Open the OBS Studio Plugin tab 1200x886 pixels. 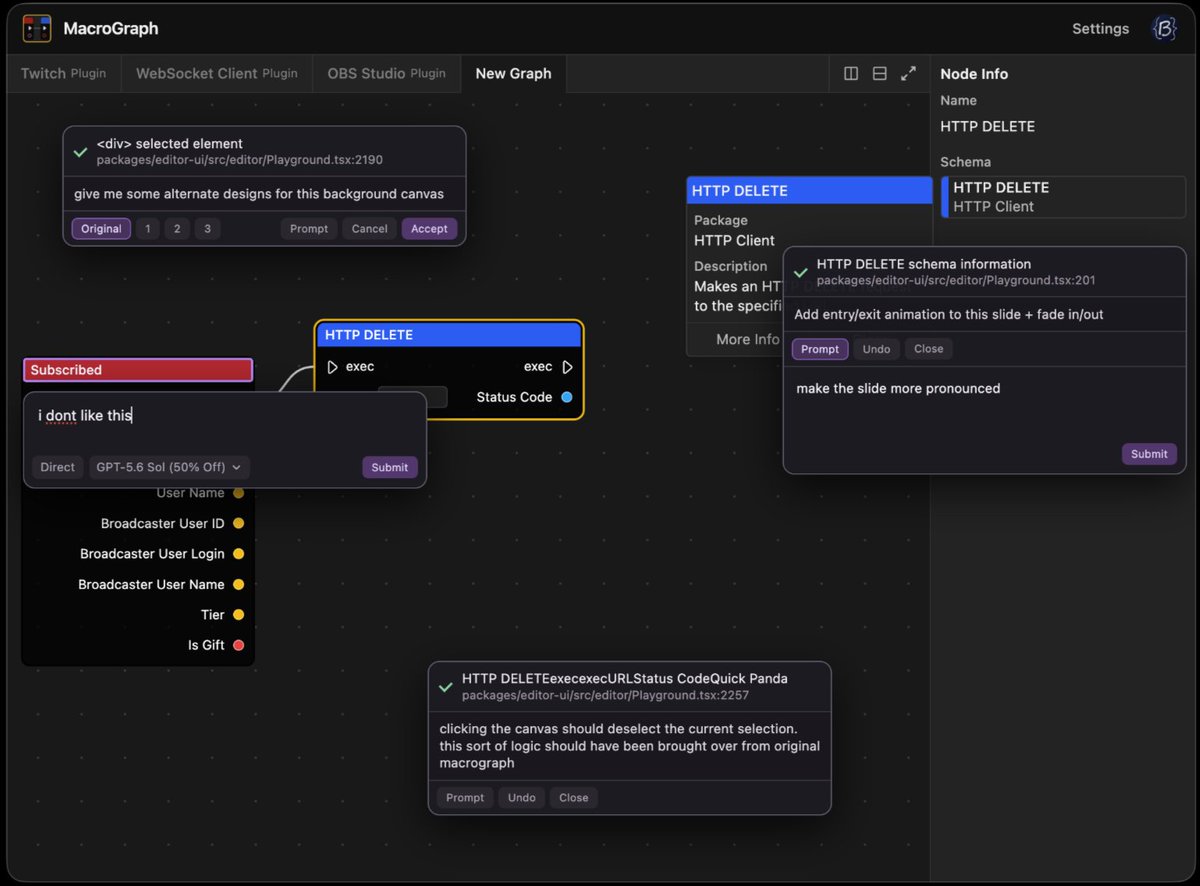[387, 73]
